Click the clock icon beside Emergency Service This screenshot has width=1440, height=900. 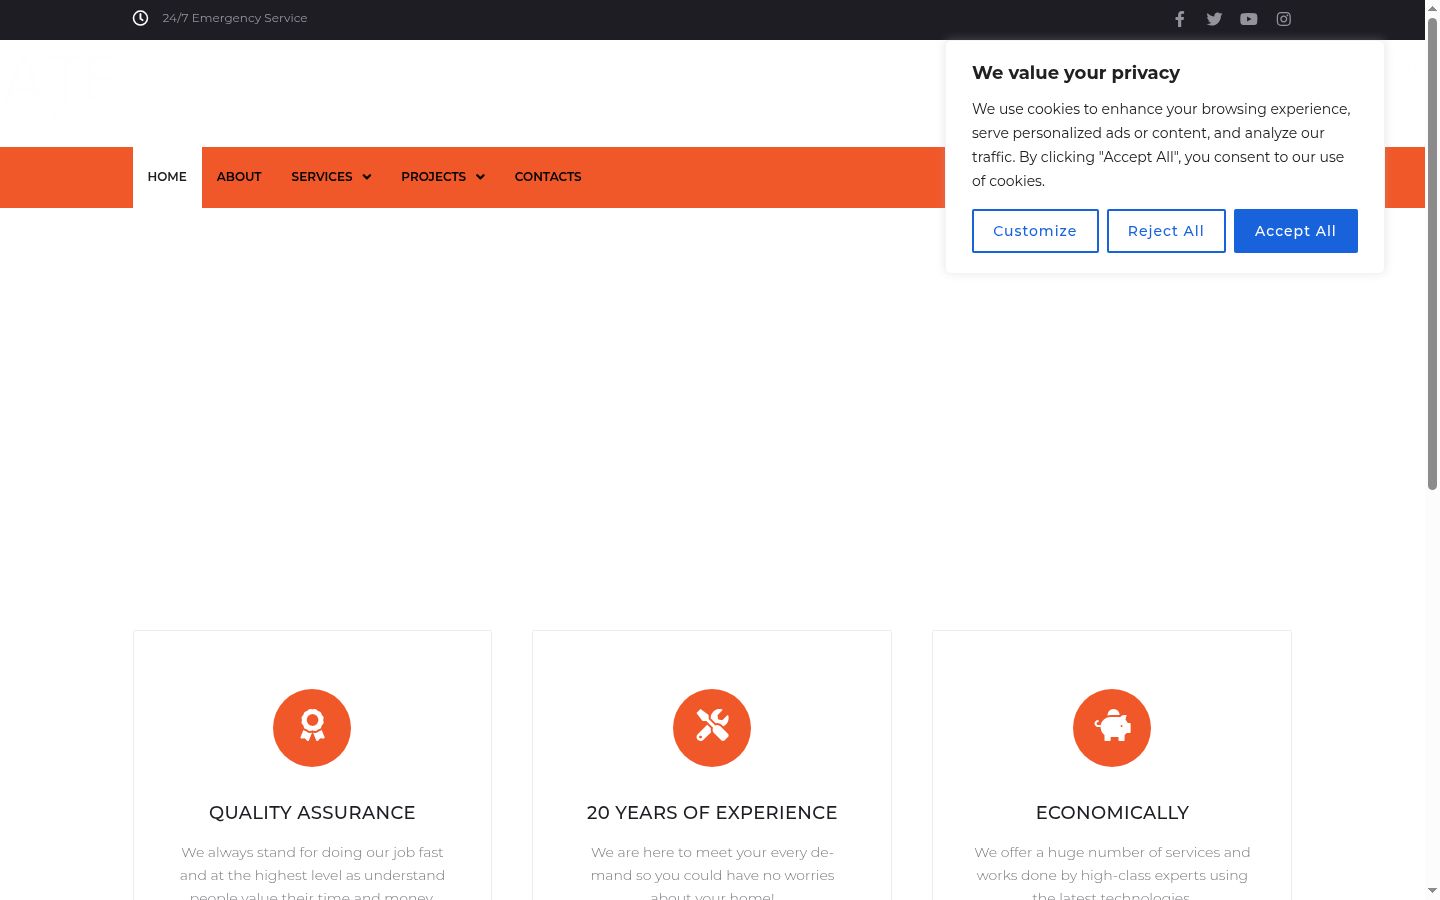(141, 18)
